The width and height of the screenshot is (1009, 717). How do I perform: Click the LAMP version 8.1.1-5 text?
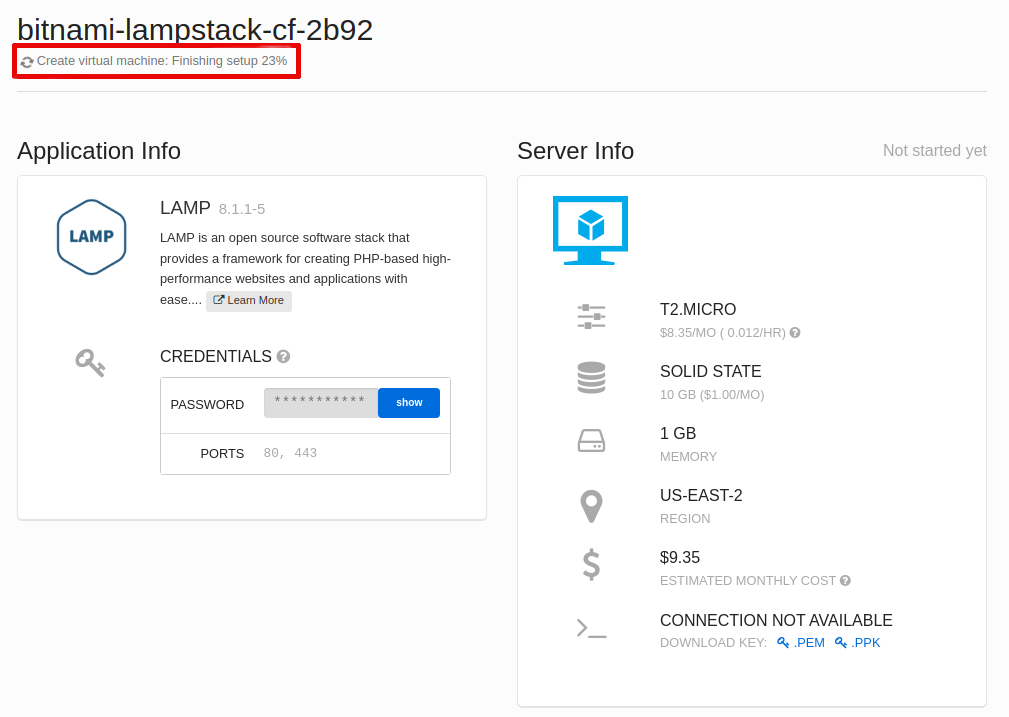point(242,209)
